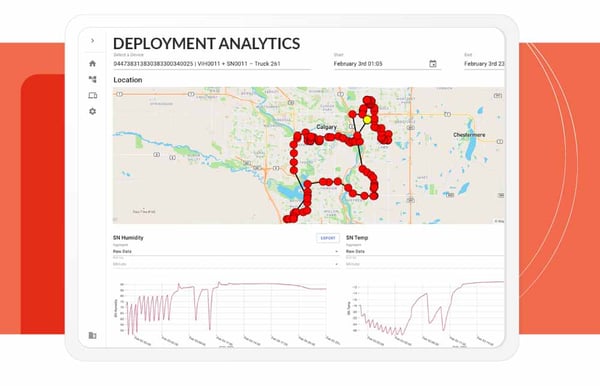The image size is (600, 386).
Task: Click the SN Humidity line chart plot
Action: tap(226, 308)
